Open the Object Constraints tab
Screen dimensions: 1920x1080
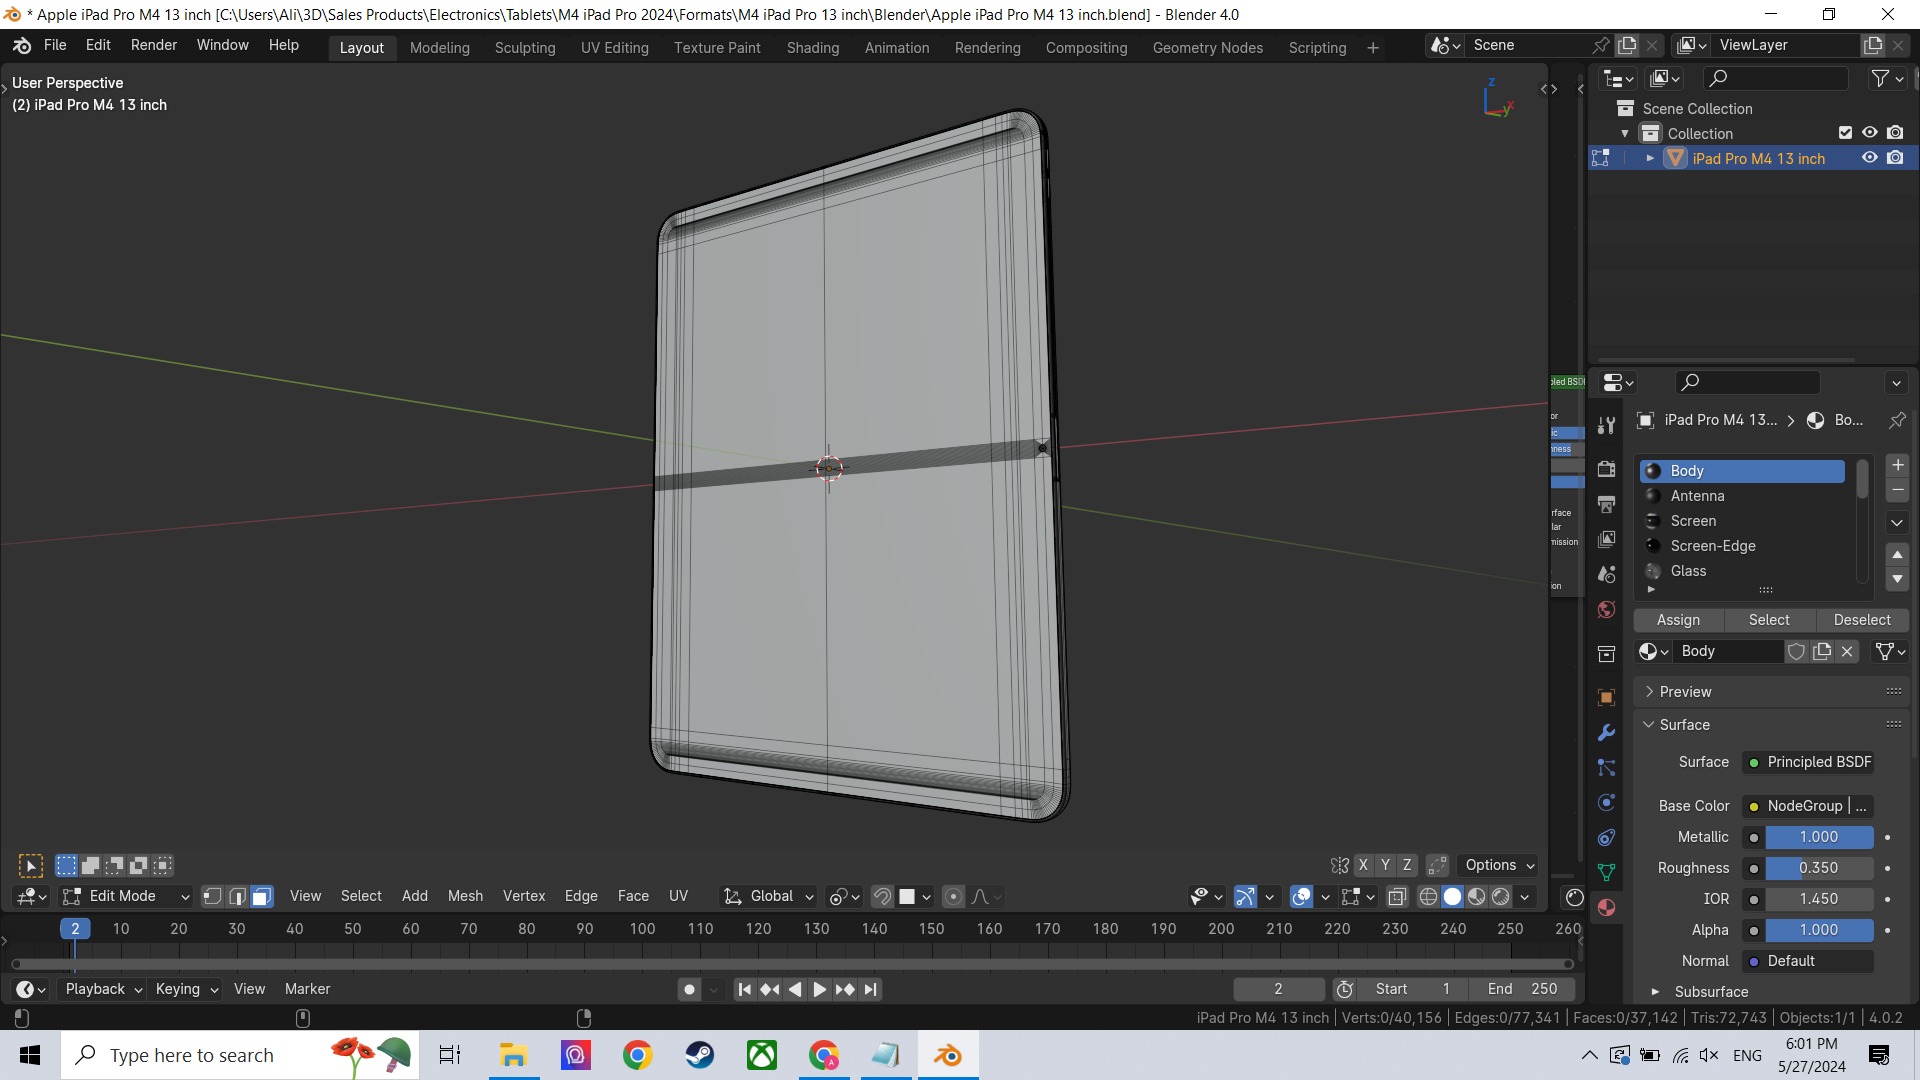coord(1606,837)
